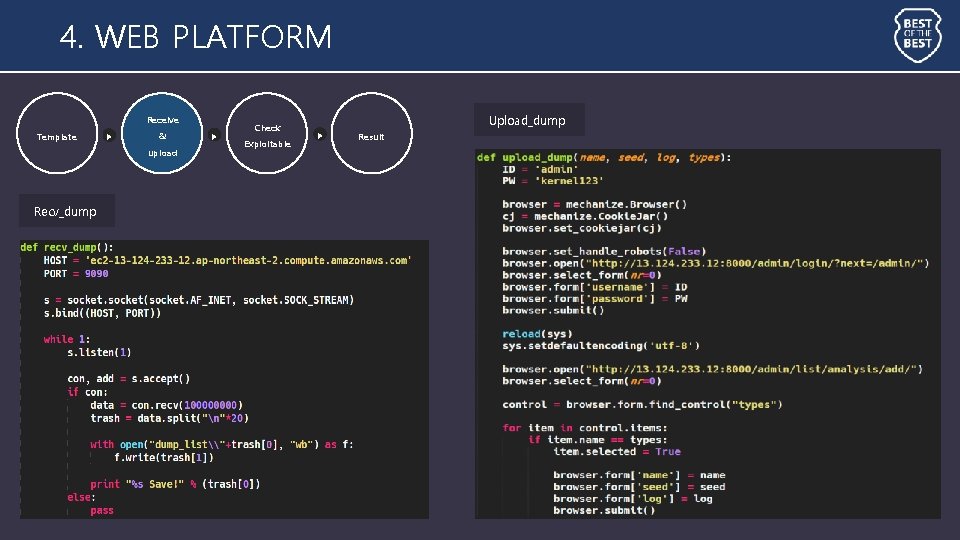Click the "browser.form['log'] = log" line
960x540 pixels.
(x=632, y=498)
